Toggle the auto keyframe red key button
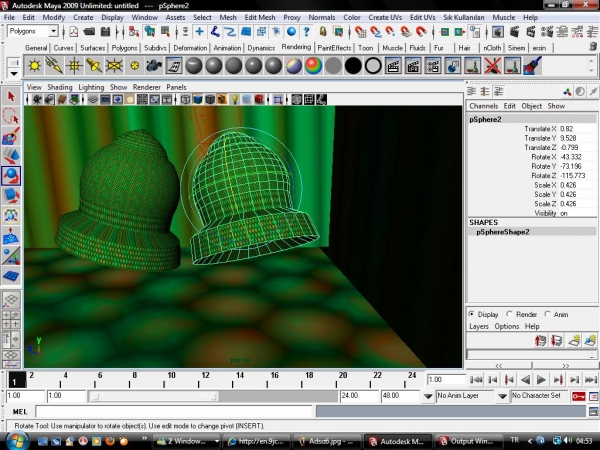The width and height of the screenshot is (600, 450). tap(578, 396)
